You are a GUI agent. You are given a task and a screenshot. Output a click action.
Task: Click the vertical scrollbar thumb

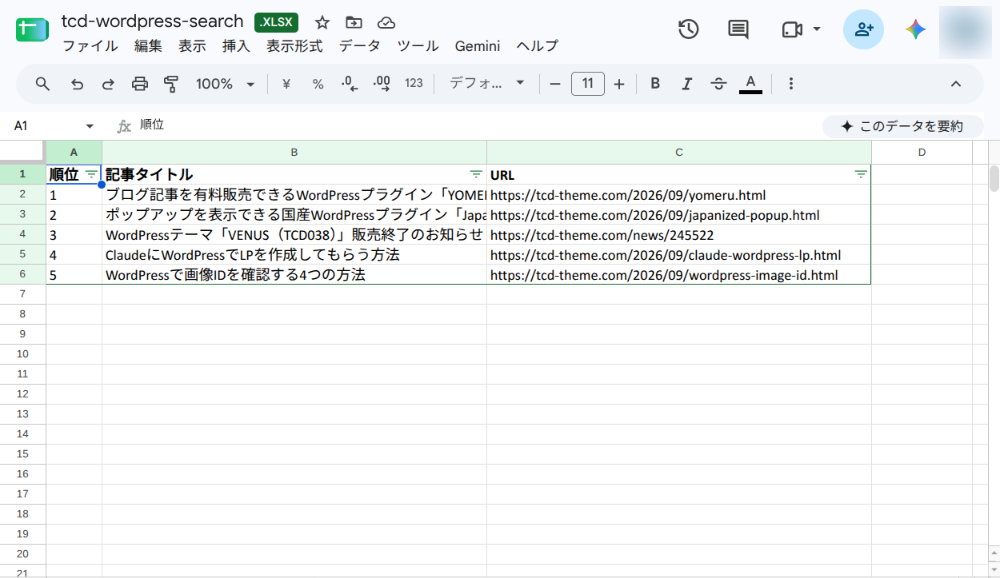[x=994, y=179]
